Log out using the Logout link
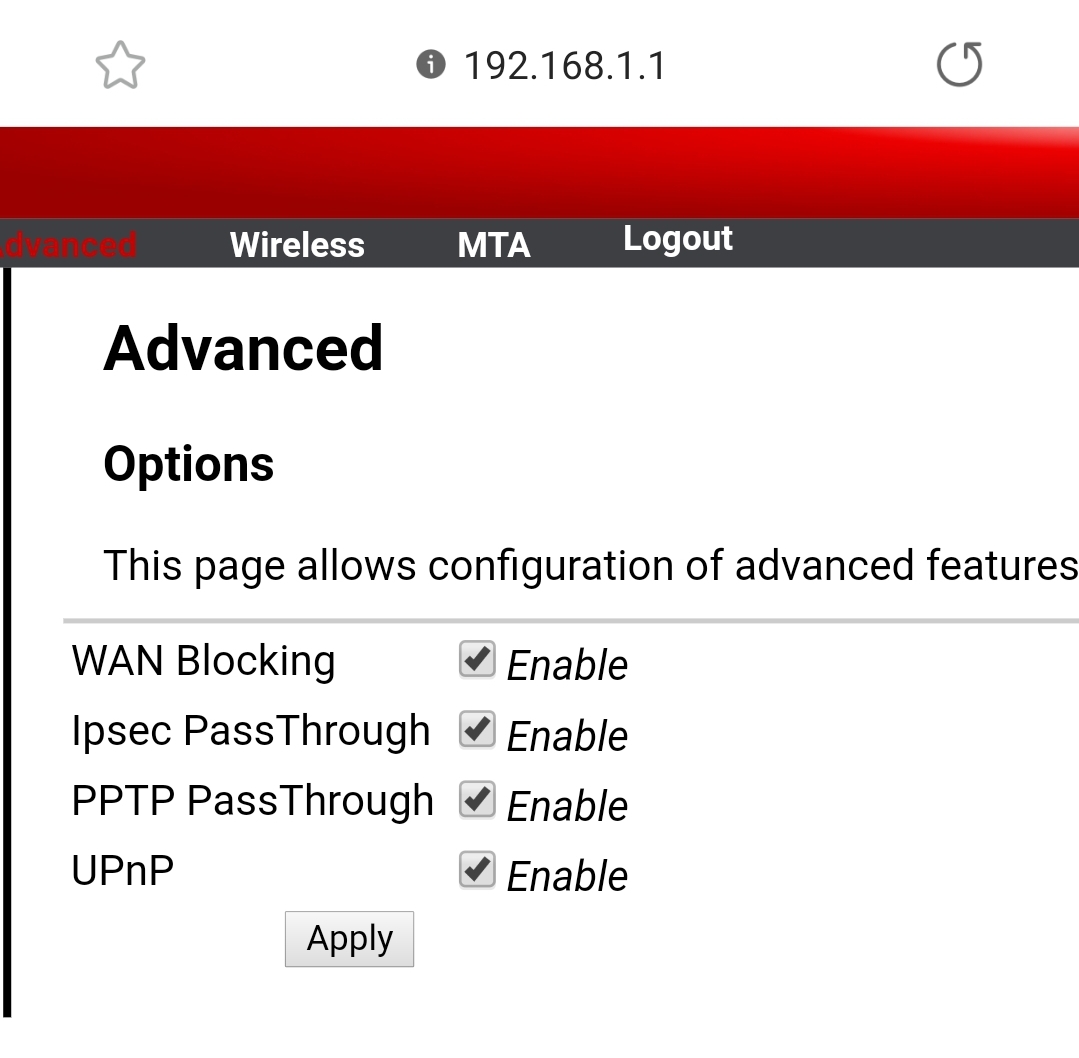This screenshot has height=1058, width=1079. [678, 239]
